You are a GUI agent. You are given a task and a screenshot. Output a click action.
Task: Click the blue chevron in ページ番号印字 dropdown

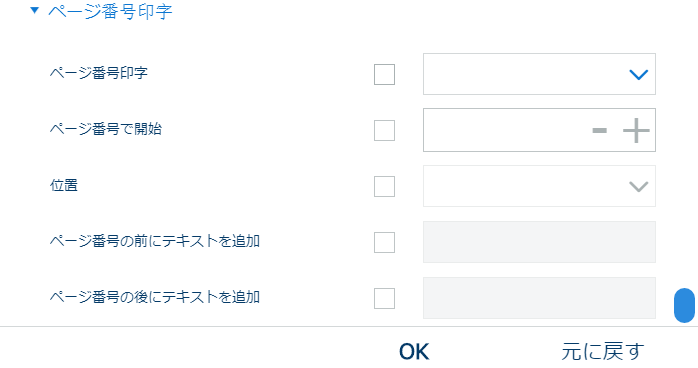(638, 75)
